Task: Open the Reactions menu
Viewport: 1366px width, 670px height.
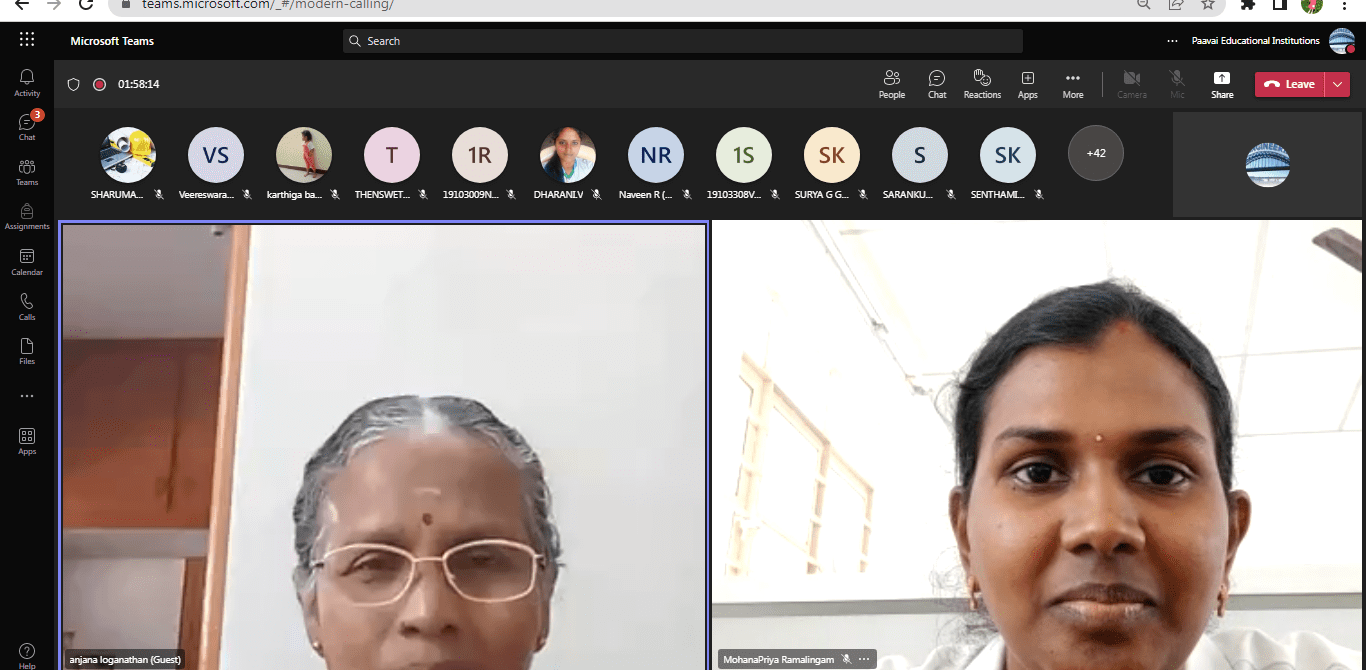Action: (x=982, y=84)
